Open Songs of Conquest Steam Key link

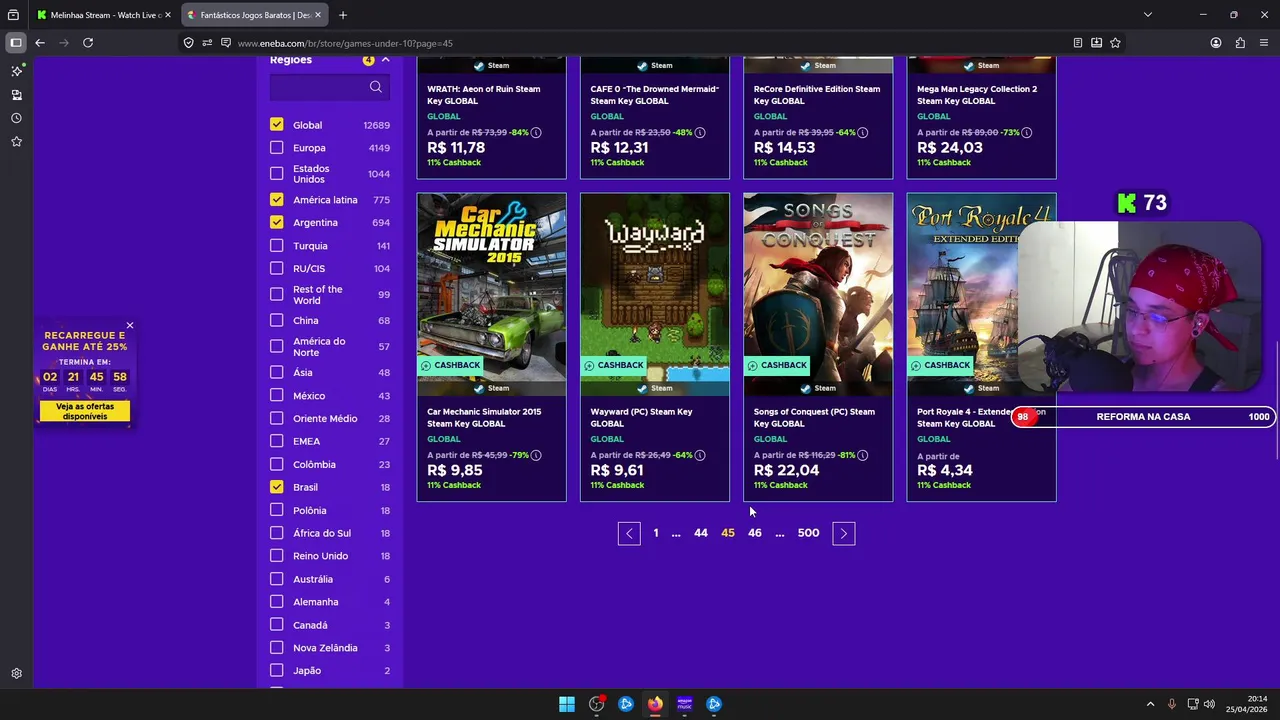[814, 417]
